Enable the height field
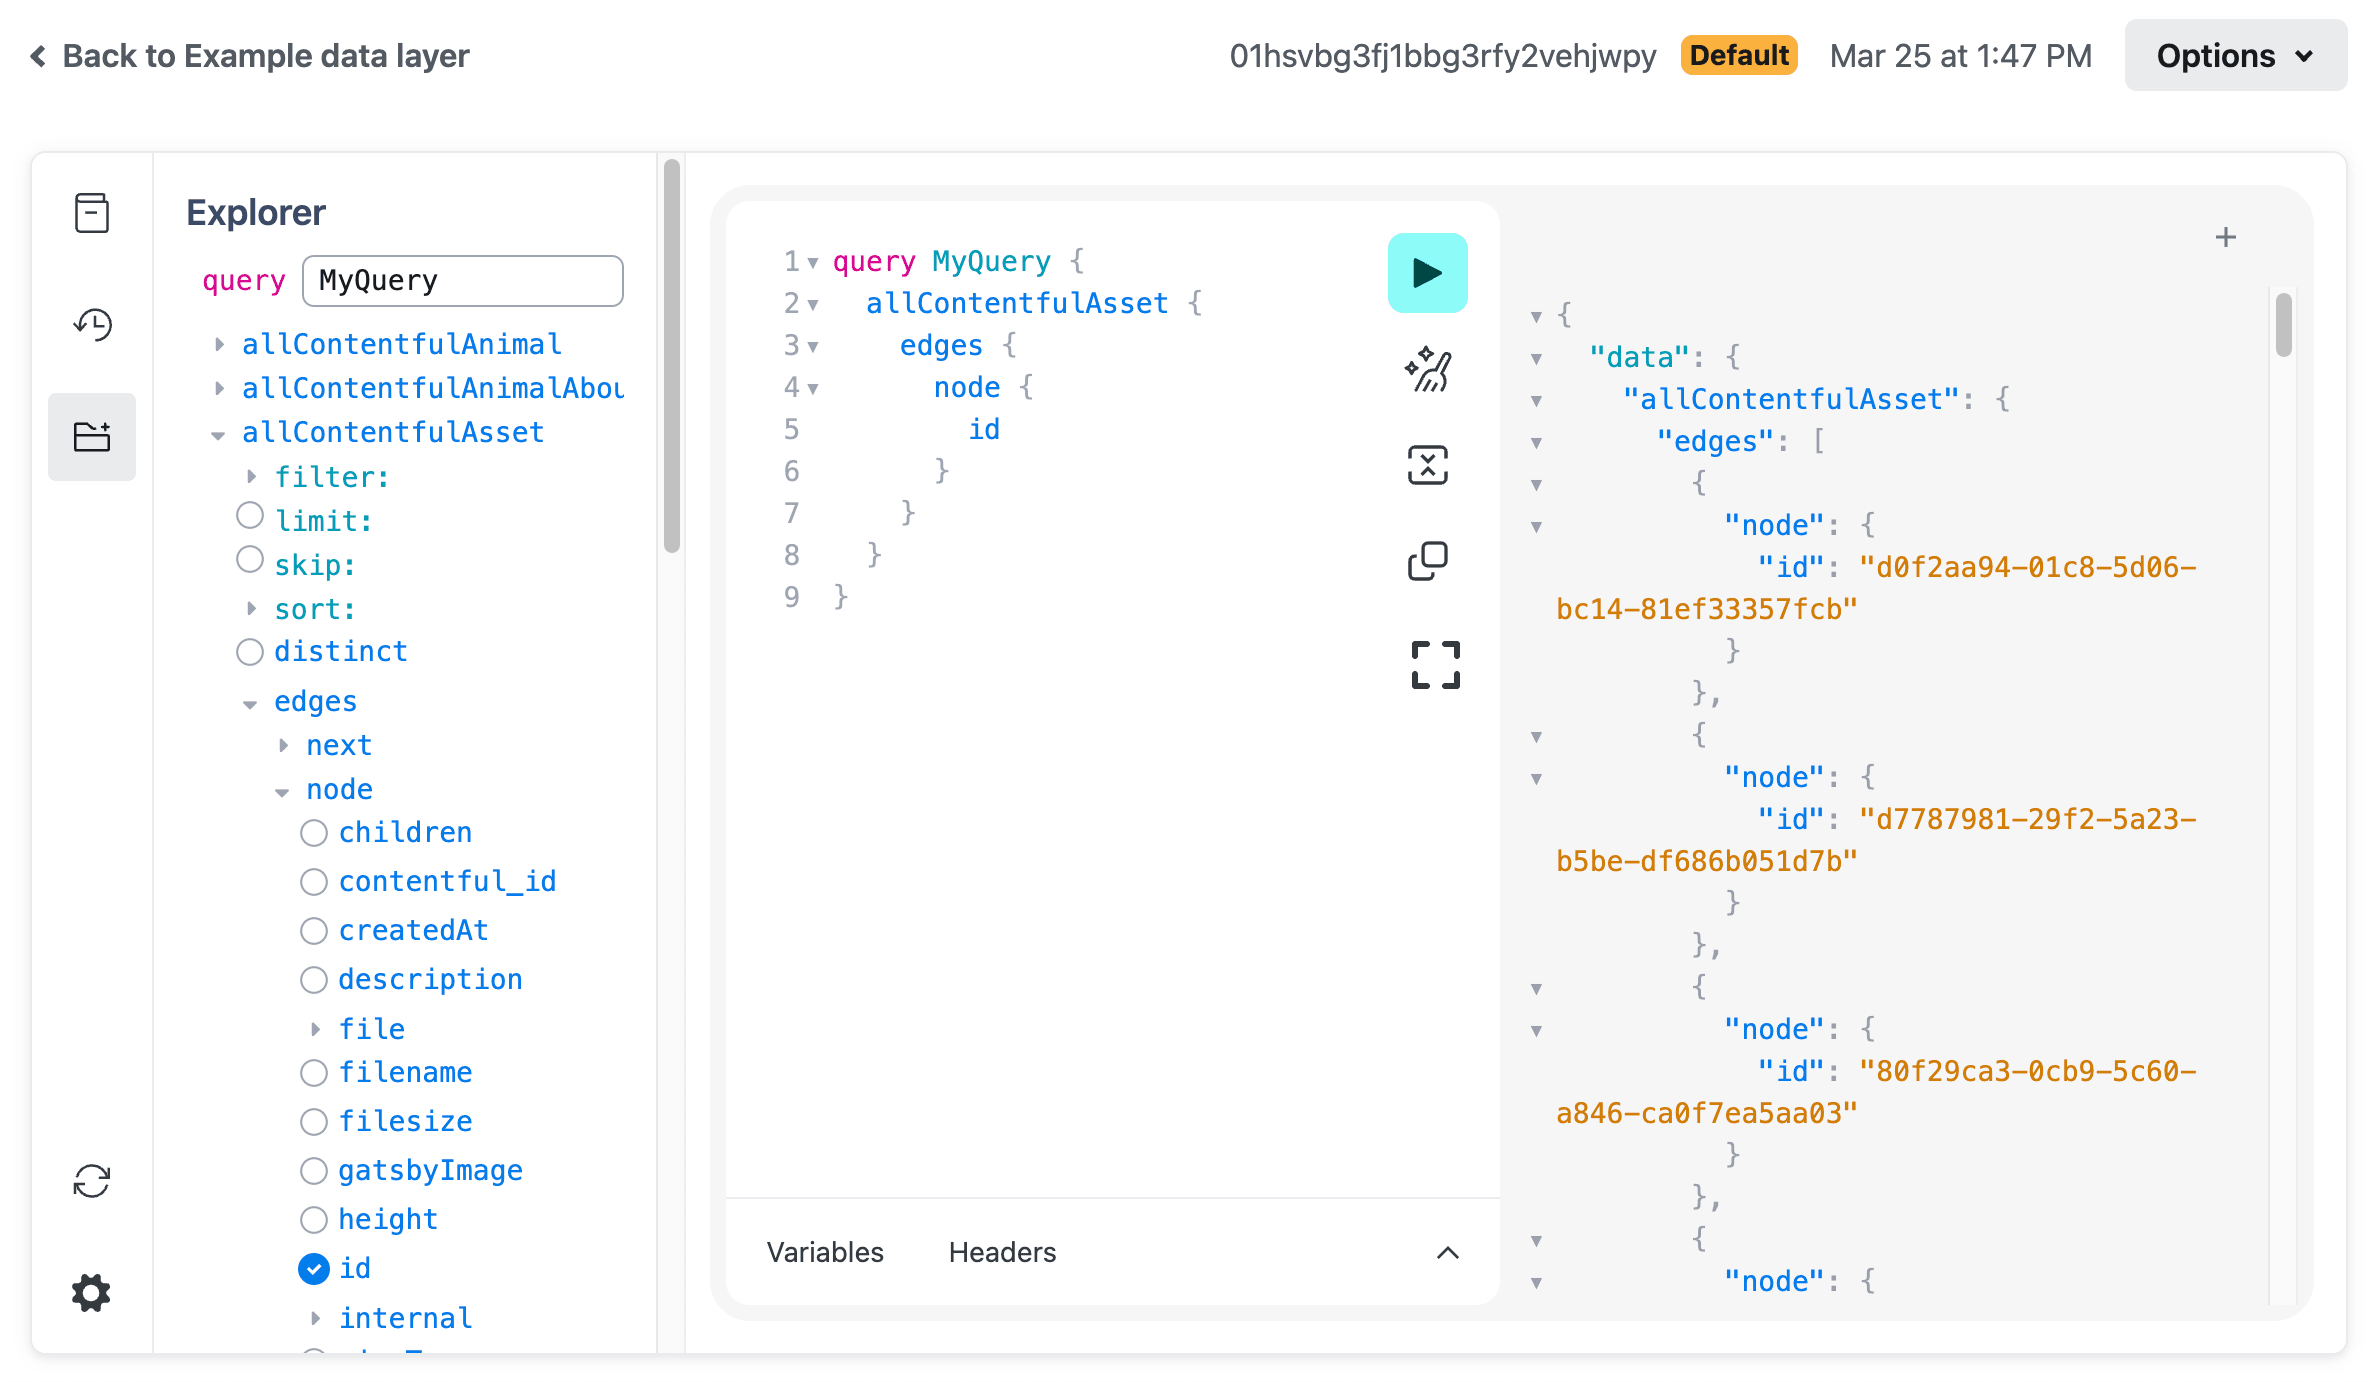The height and width of the screenshot is (1382, 2373). pos(314,1220)
